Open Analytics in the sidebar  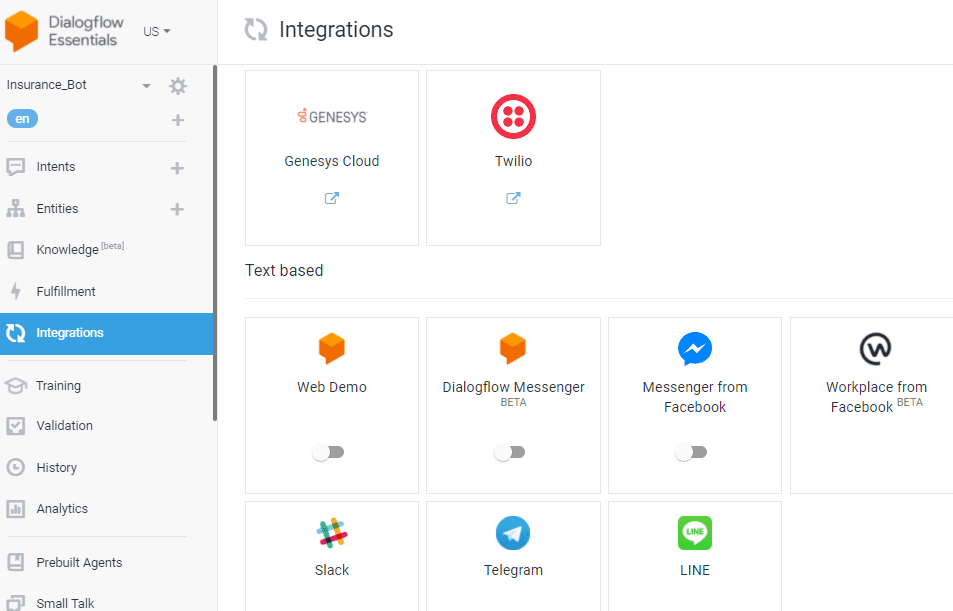point(62,509)
